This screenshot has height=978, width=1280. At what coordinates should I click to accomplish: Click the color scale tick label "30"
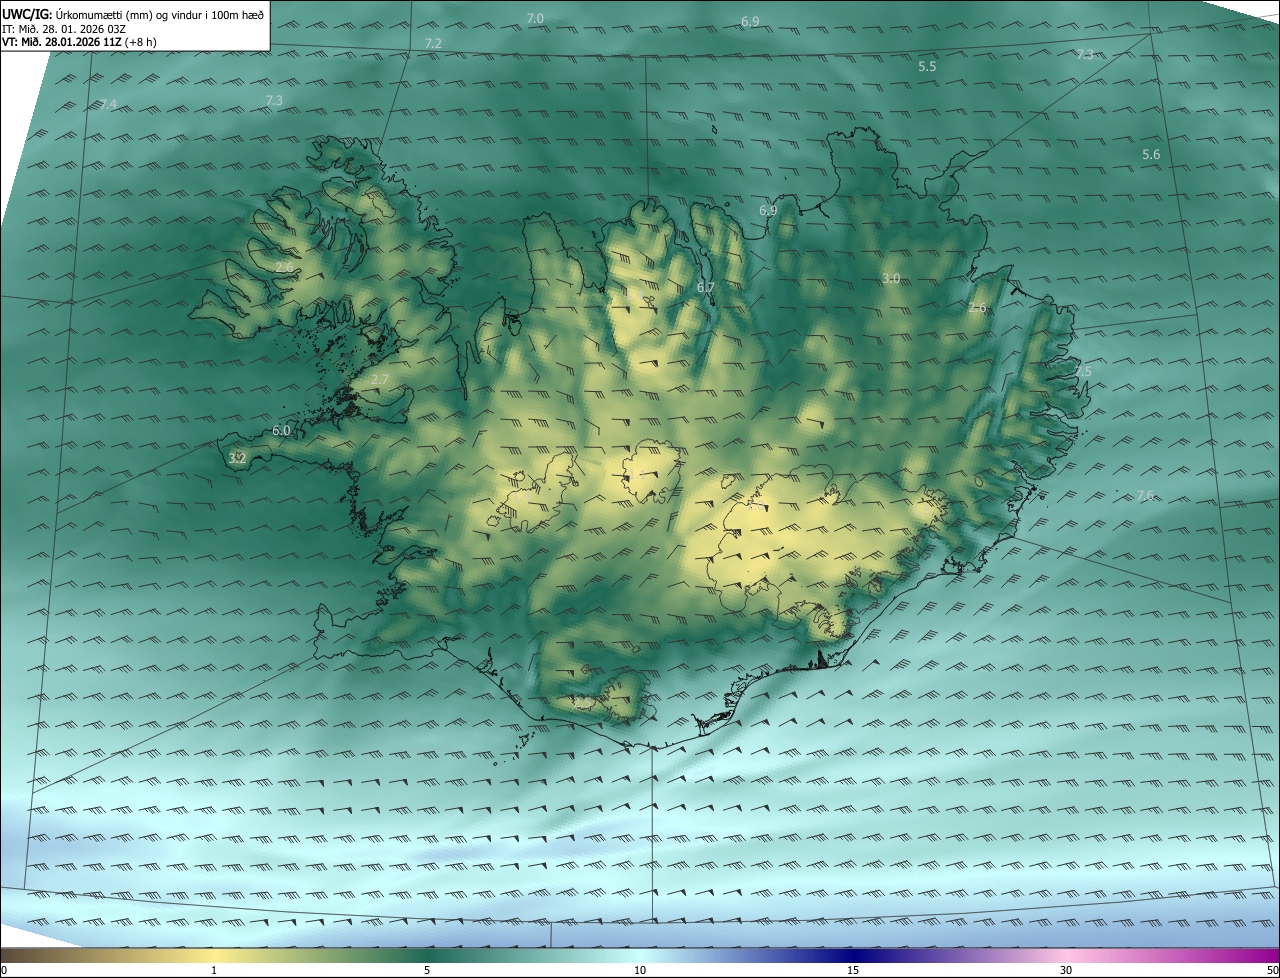(1066, 970)
